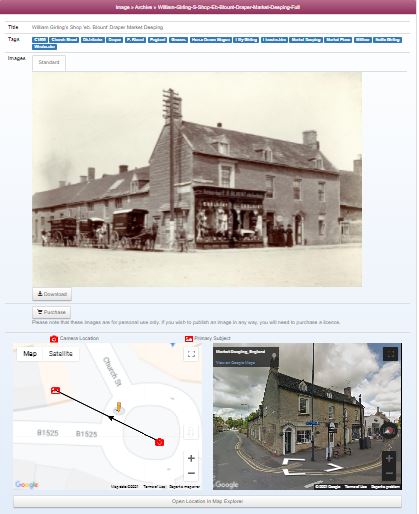Click the Street View compass control
The image size is (419, 514).
click(389, 430)
